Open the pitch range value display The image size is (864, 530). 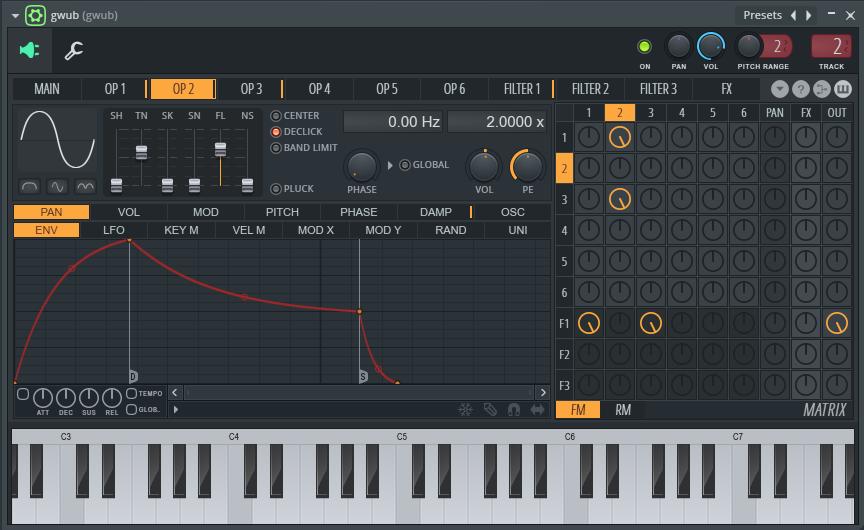pos(777,46)
